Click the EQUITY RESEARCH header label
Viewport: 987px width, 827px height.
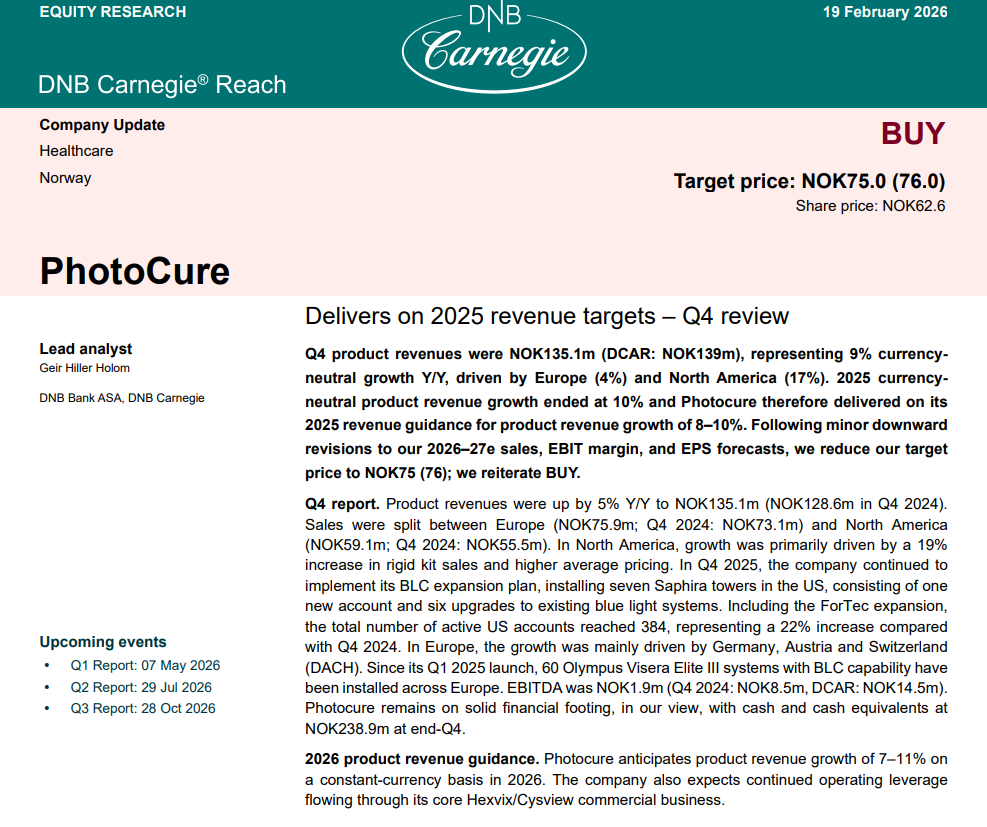click(113, 12)
